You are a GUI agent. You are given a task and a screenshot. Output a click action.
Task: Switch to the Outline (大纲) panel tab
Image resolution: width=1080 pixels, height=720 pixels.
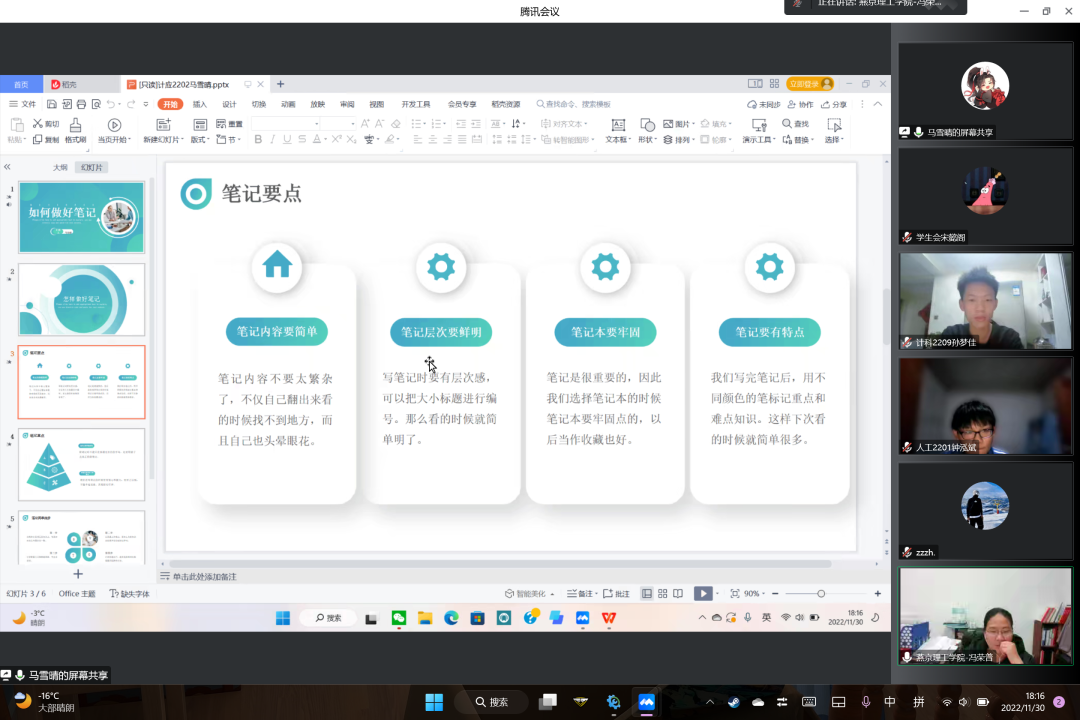pos(60,167)
